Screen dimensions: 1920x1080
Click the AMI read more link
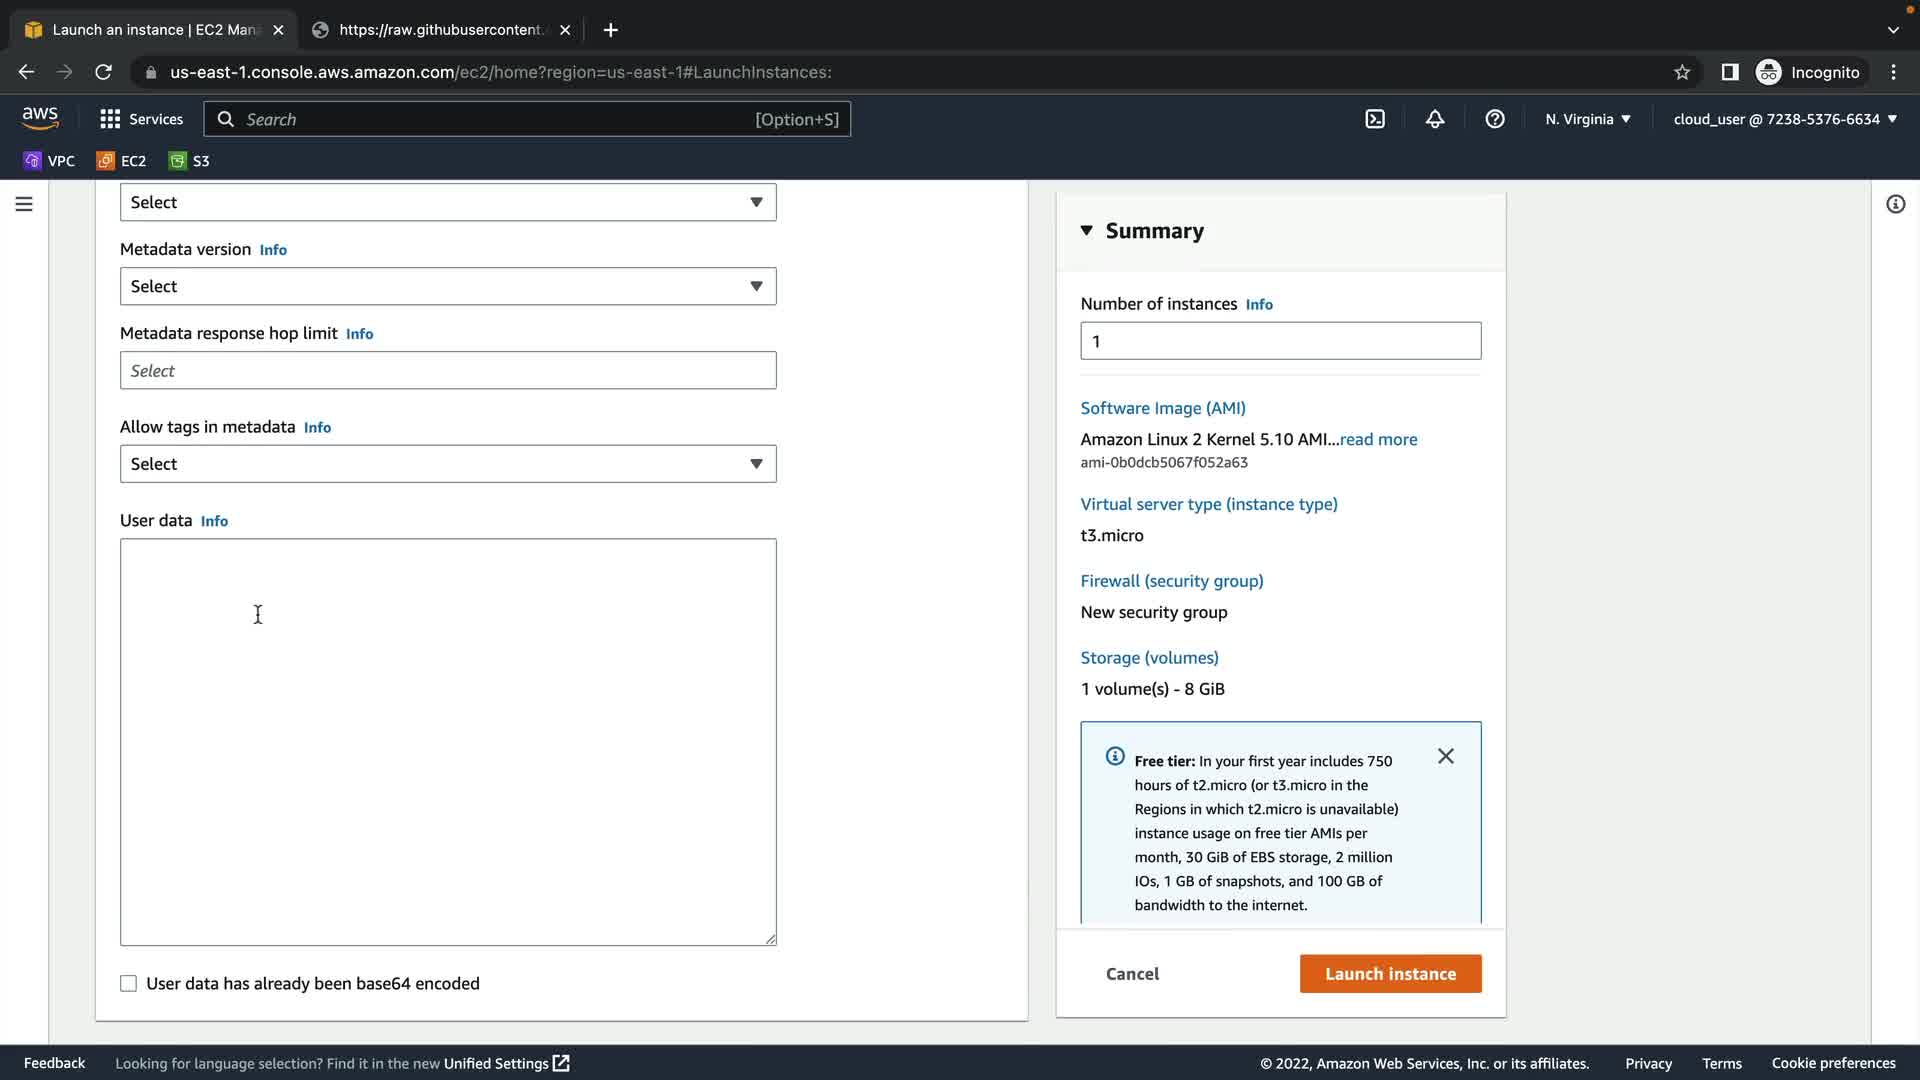pyautogui.click(x=1378, y=439)
